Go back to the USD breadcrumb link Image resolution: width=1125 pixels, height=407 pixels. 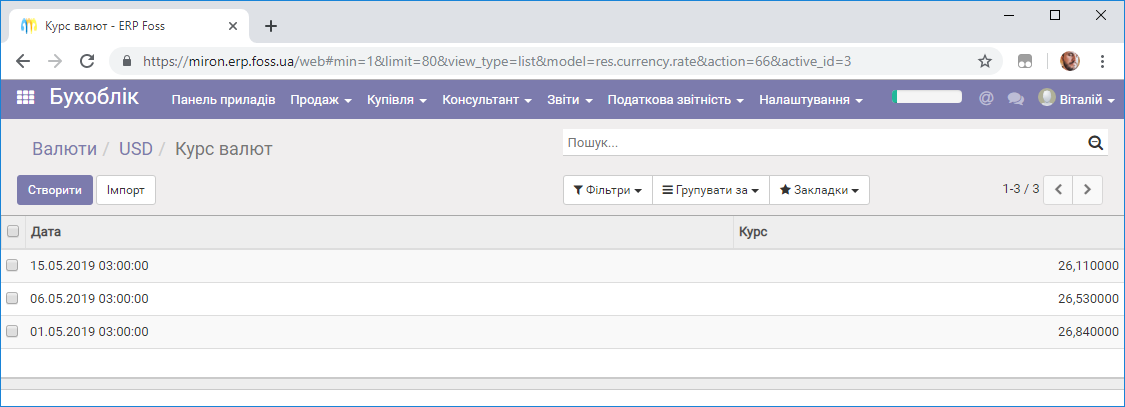click(136, 149)
